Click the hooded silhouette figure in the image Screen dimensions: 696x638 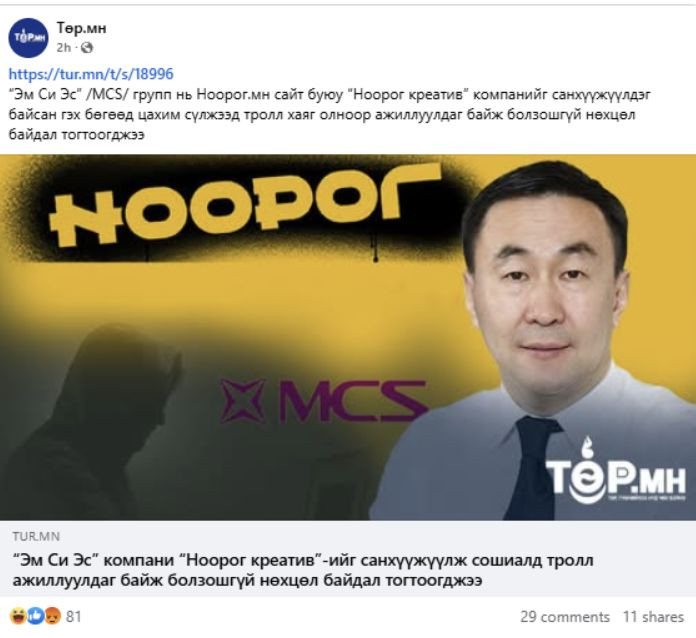pyautogui.click(x=91, y=422)
